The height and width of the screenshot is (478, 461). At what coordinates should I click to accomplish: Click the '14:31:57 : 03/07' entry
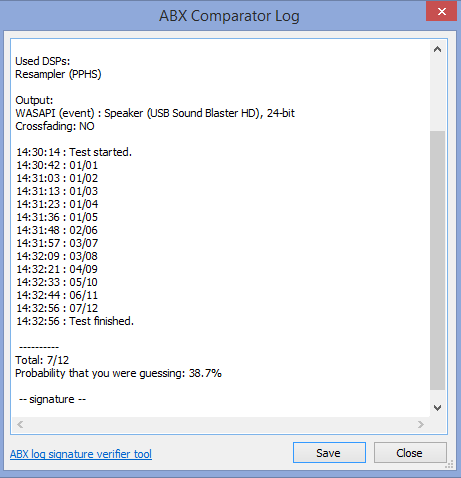[57, 243]
